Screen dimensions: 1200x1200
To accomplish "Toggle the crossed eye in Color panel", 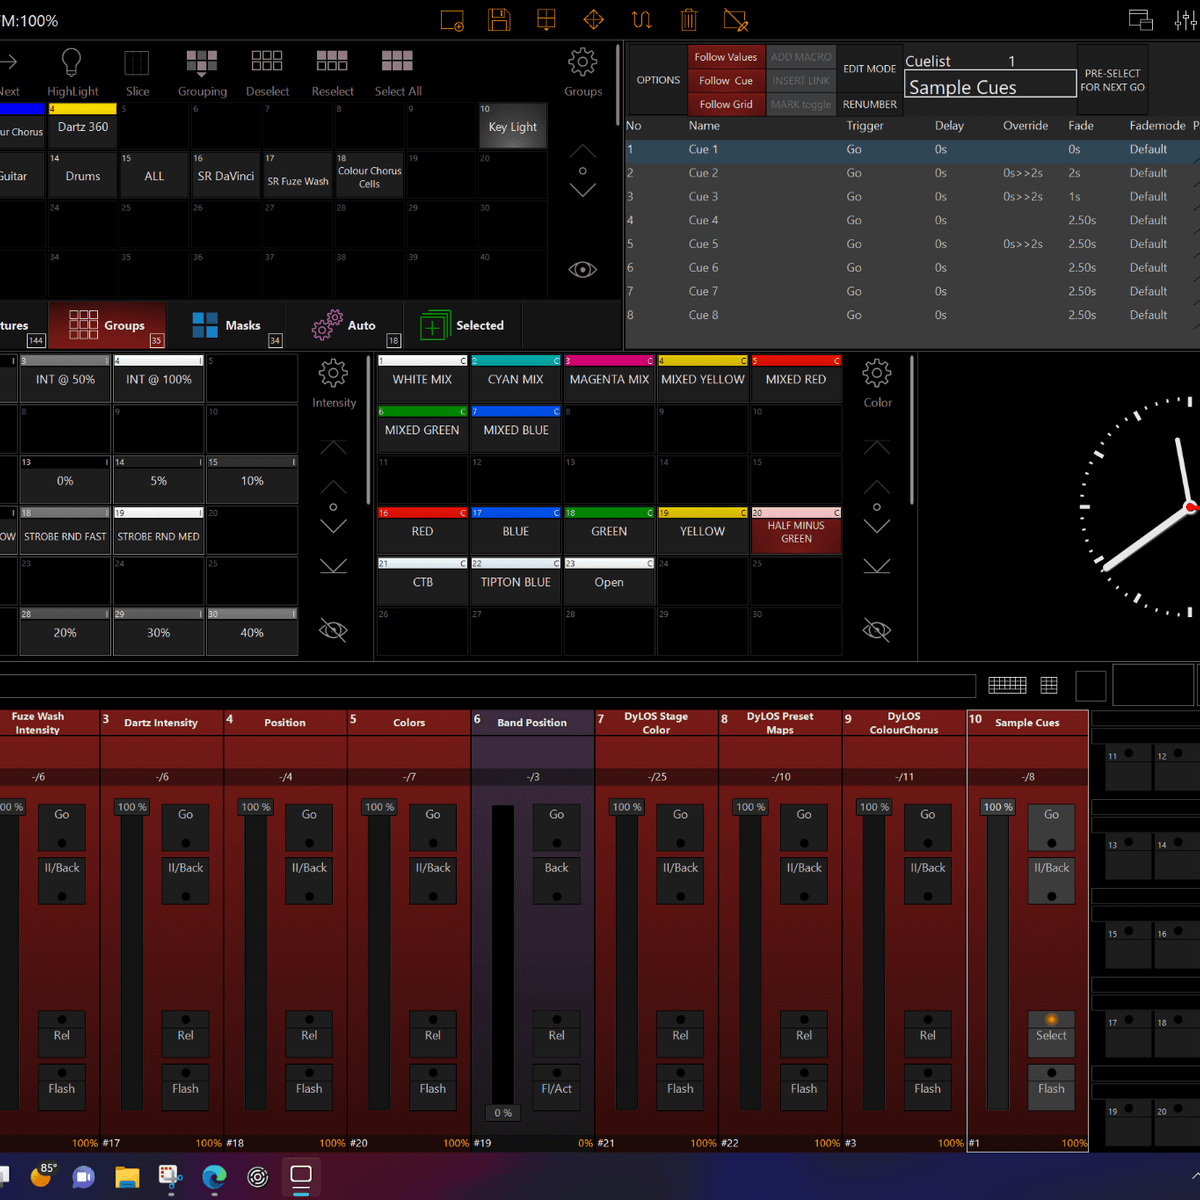I will [877, 630].
